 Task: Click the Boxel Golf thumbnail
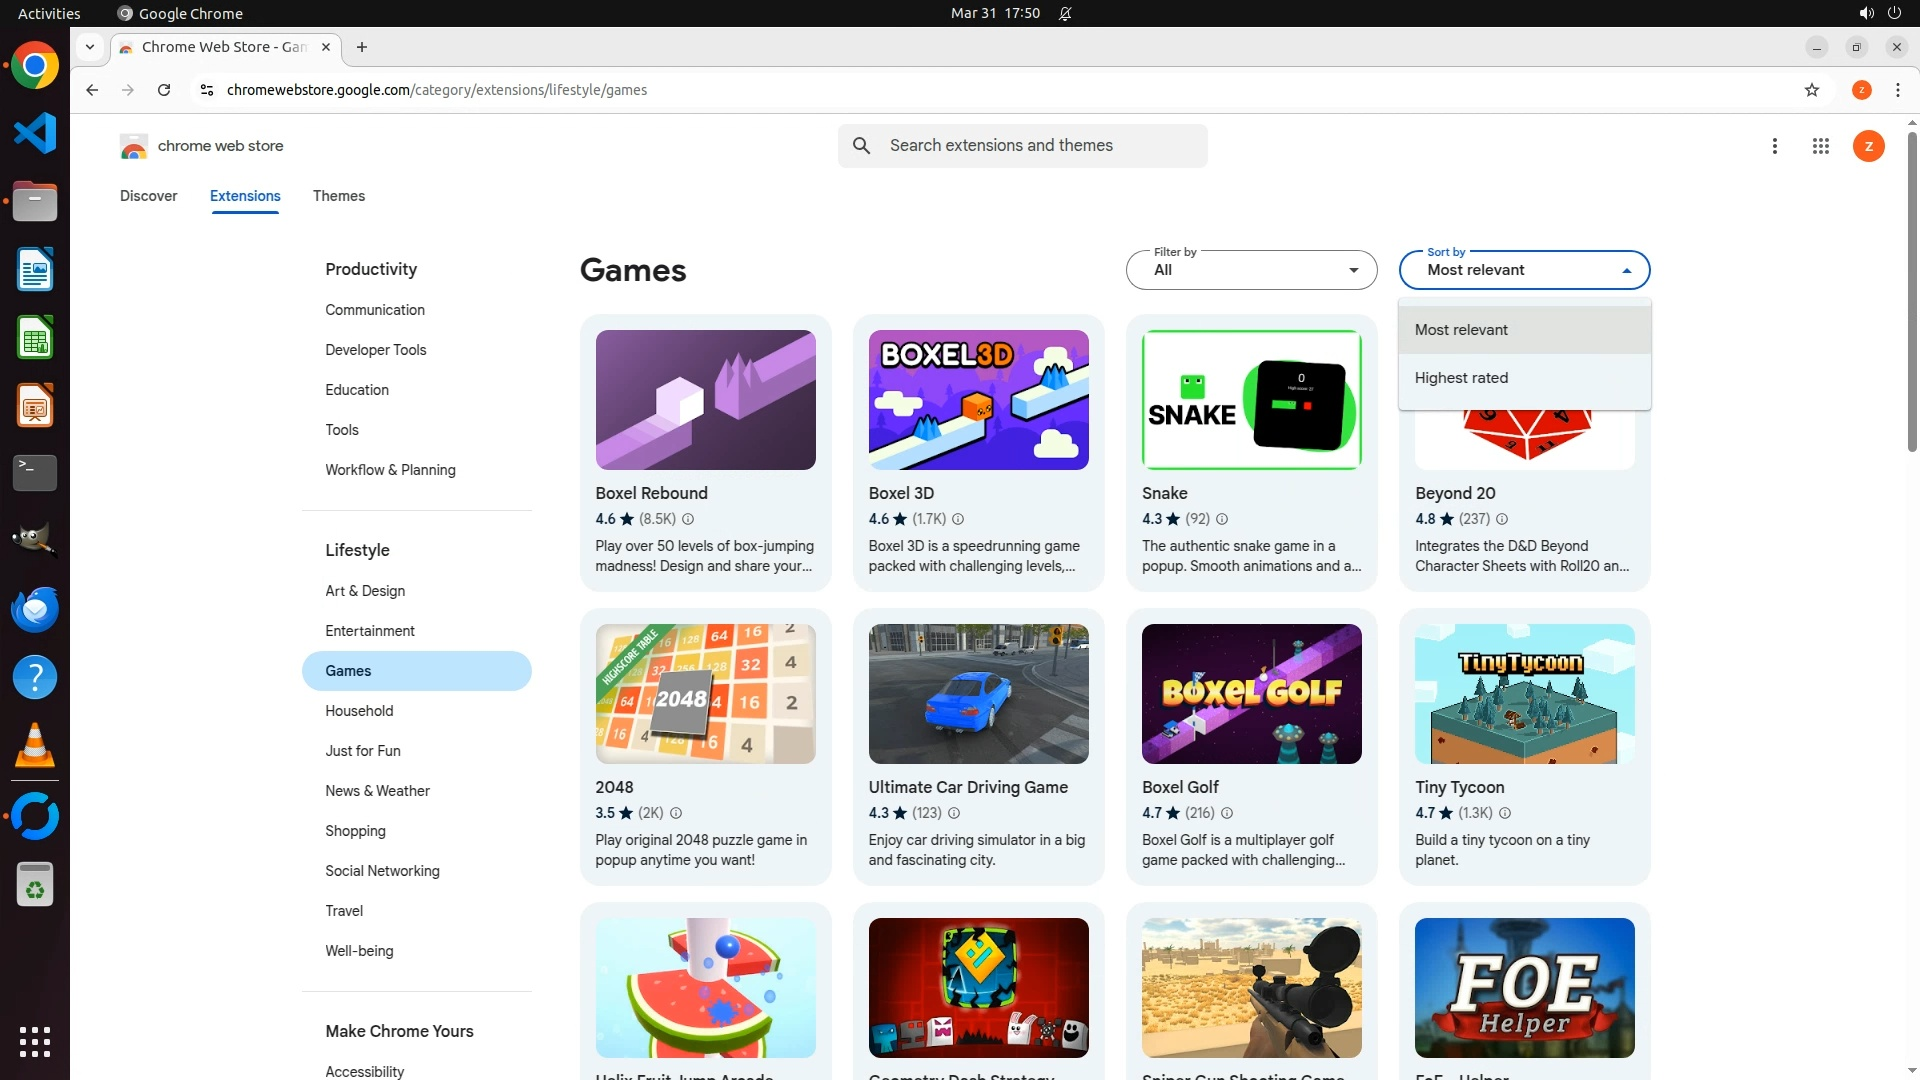1251,694
